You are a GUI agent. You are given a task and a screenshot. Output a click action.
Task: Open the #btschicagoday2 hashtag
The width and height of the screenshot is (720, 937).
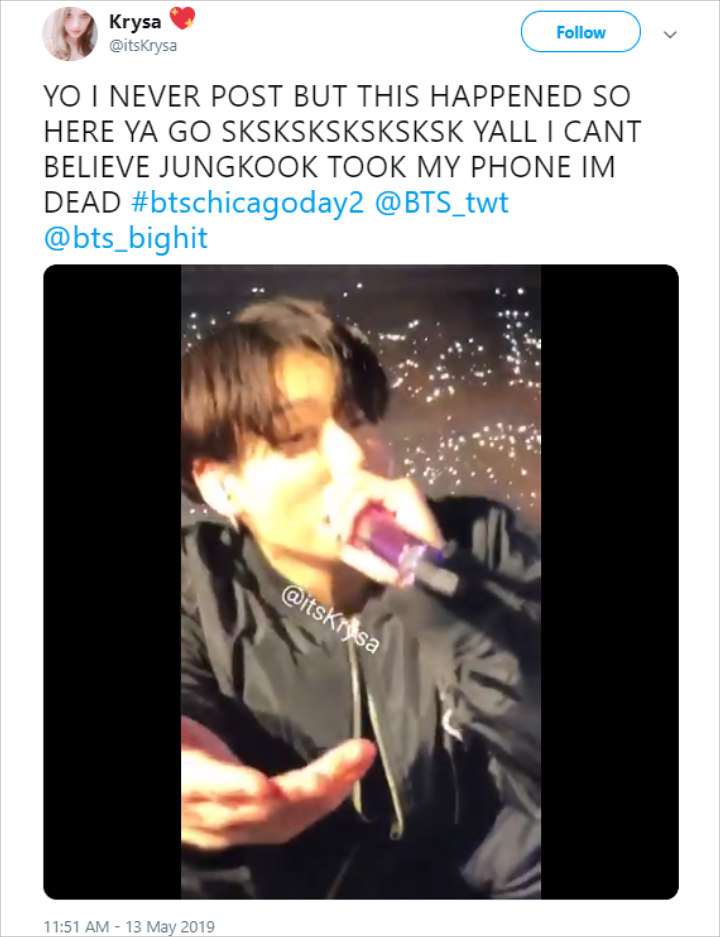pyautogui.click(x=247, y=203)
